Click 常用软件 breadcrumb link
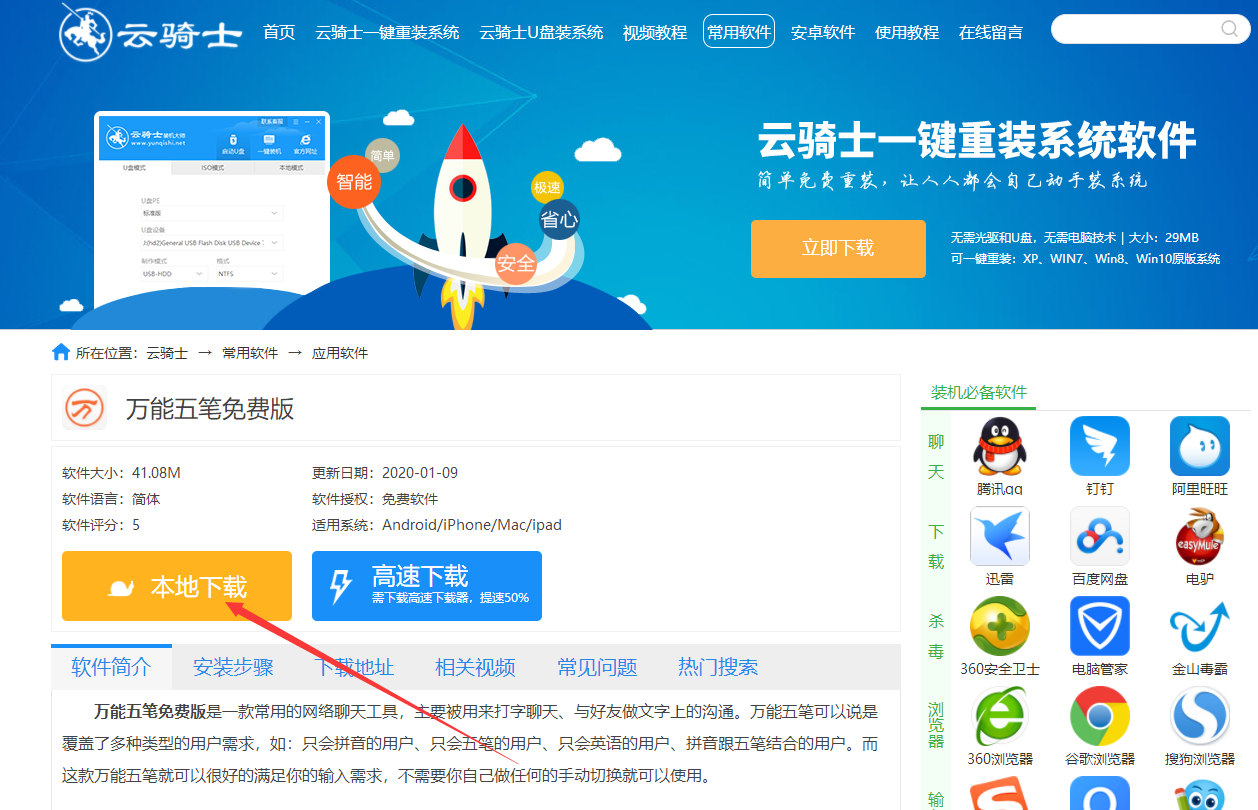 point(250,353)
